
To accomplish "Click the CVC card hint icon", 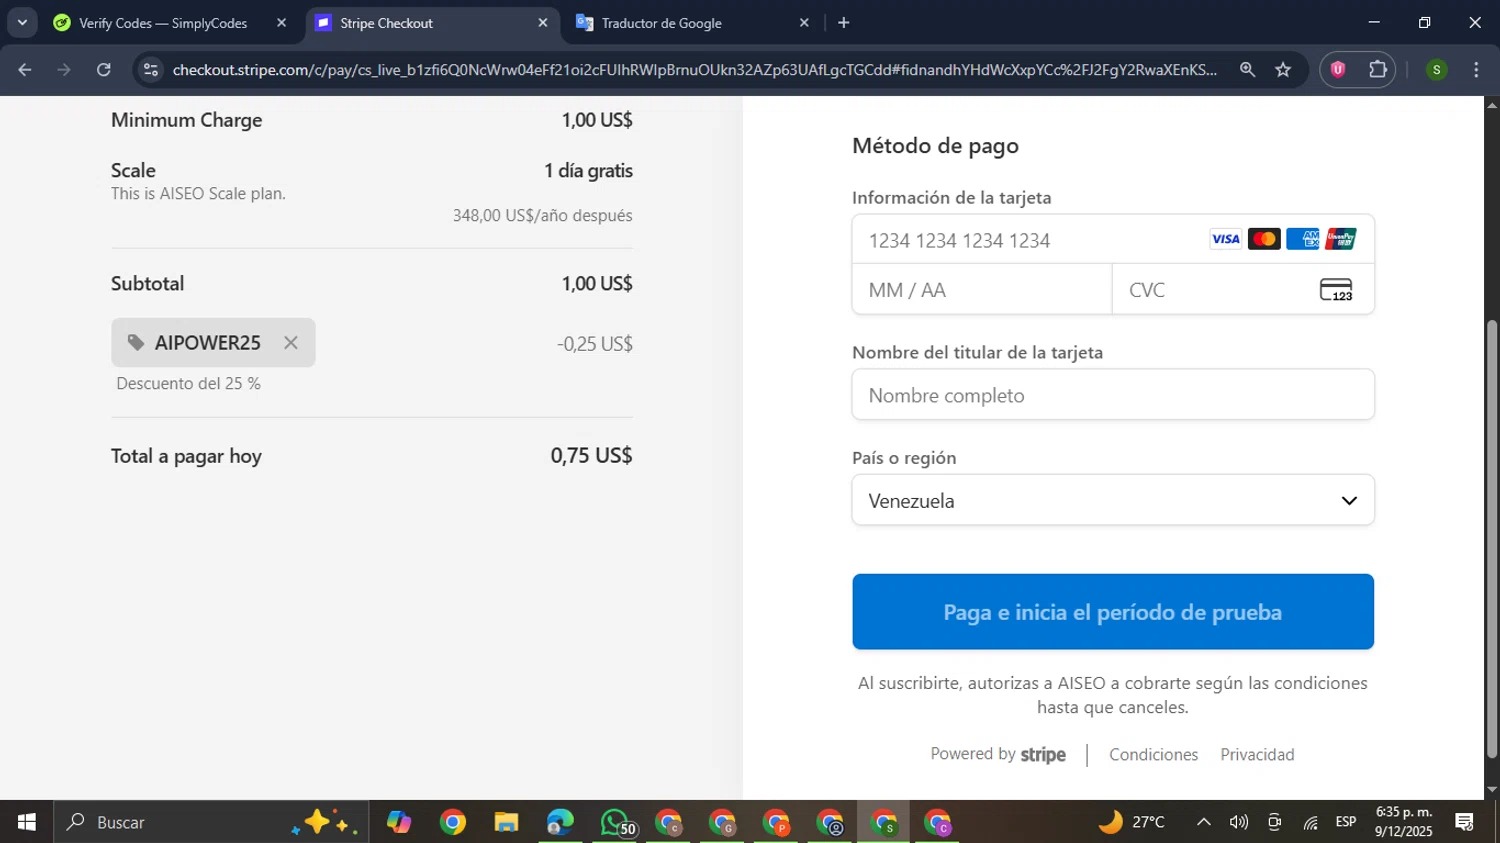I will click(x=1336, y=290).
